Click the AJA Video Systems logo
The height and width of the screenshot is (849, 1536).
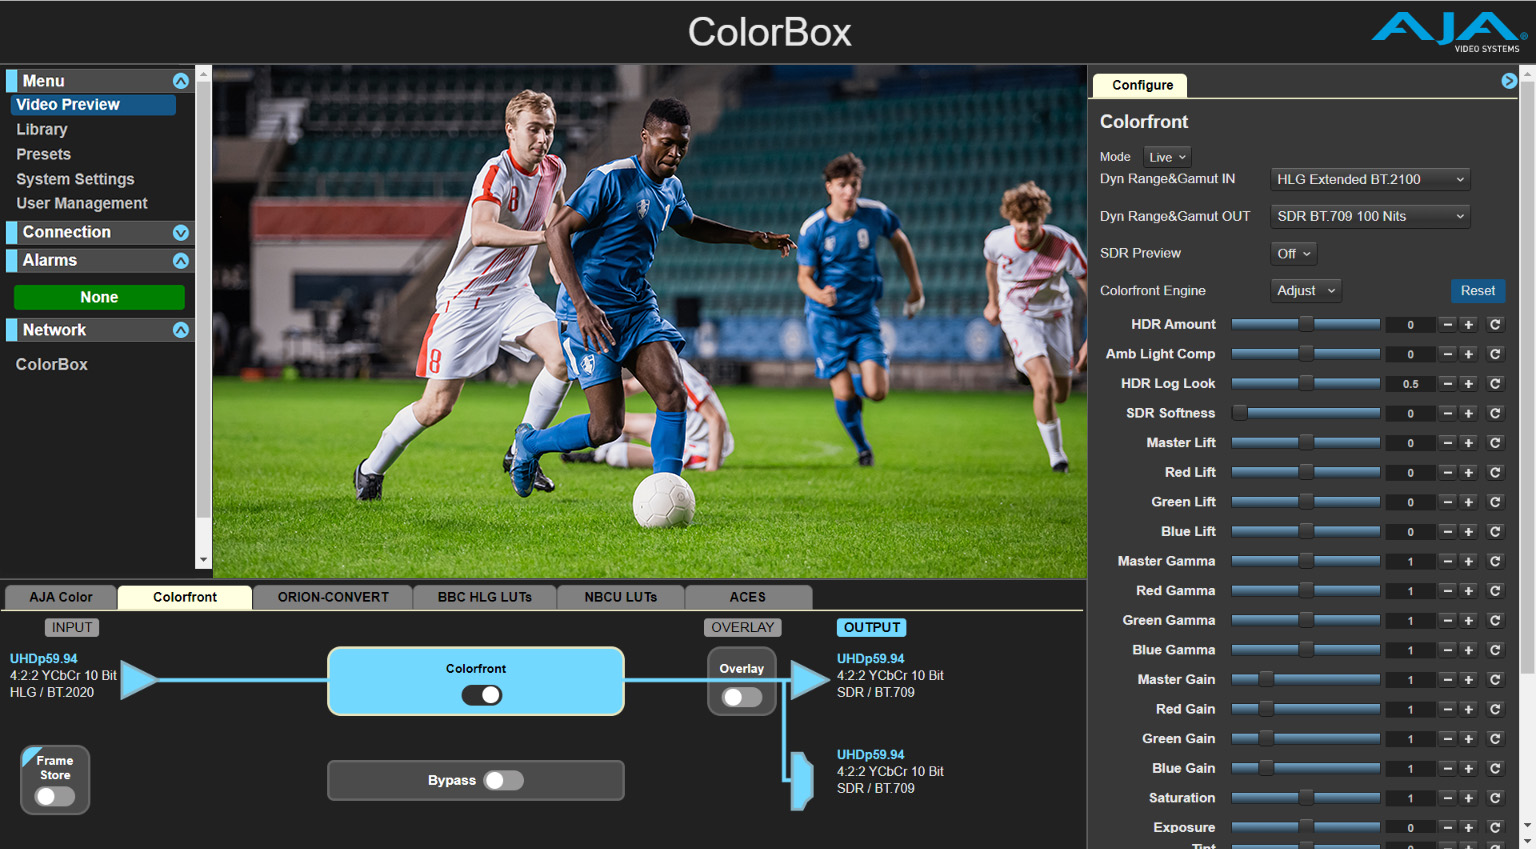1447,32
